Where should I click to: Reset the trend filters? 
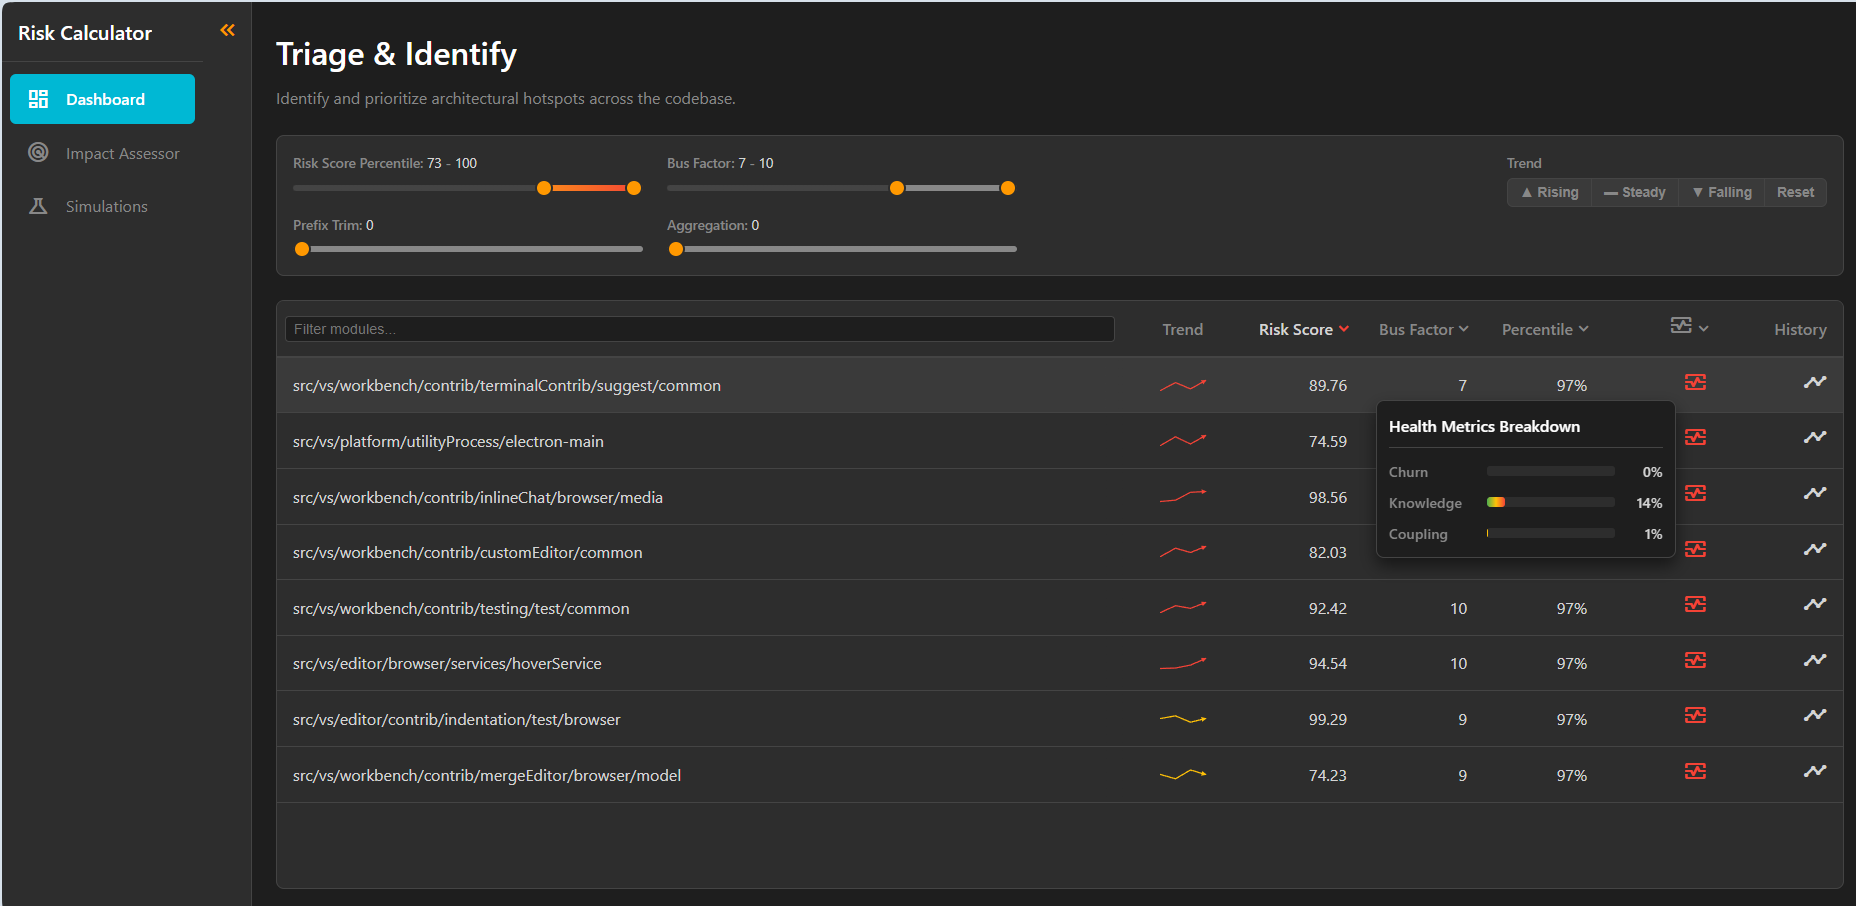pyautogui.click(x=1795, y=192)
